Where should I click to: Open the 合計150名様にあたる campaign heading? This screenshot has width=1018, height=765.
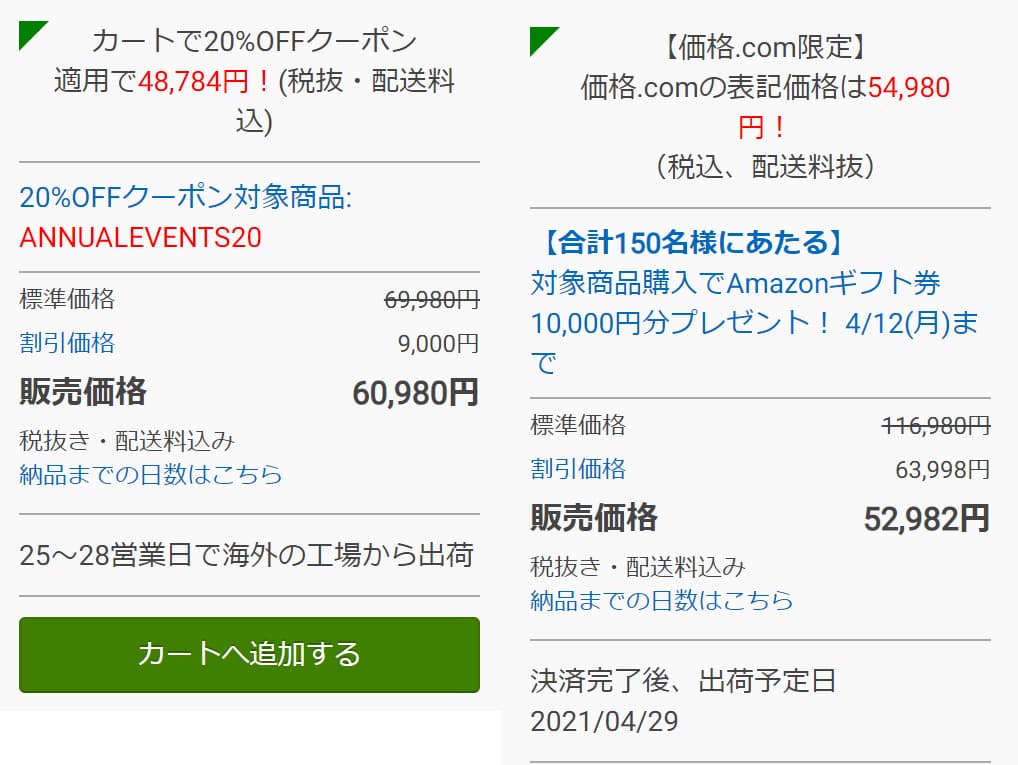686,242
